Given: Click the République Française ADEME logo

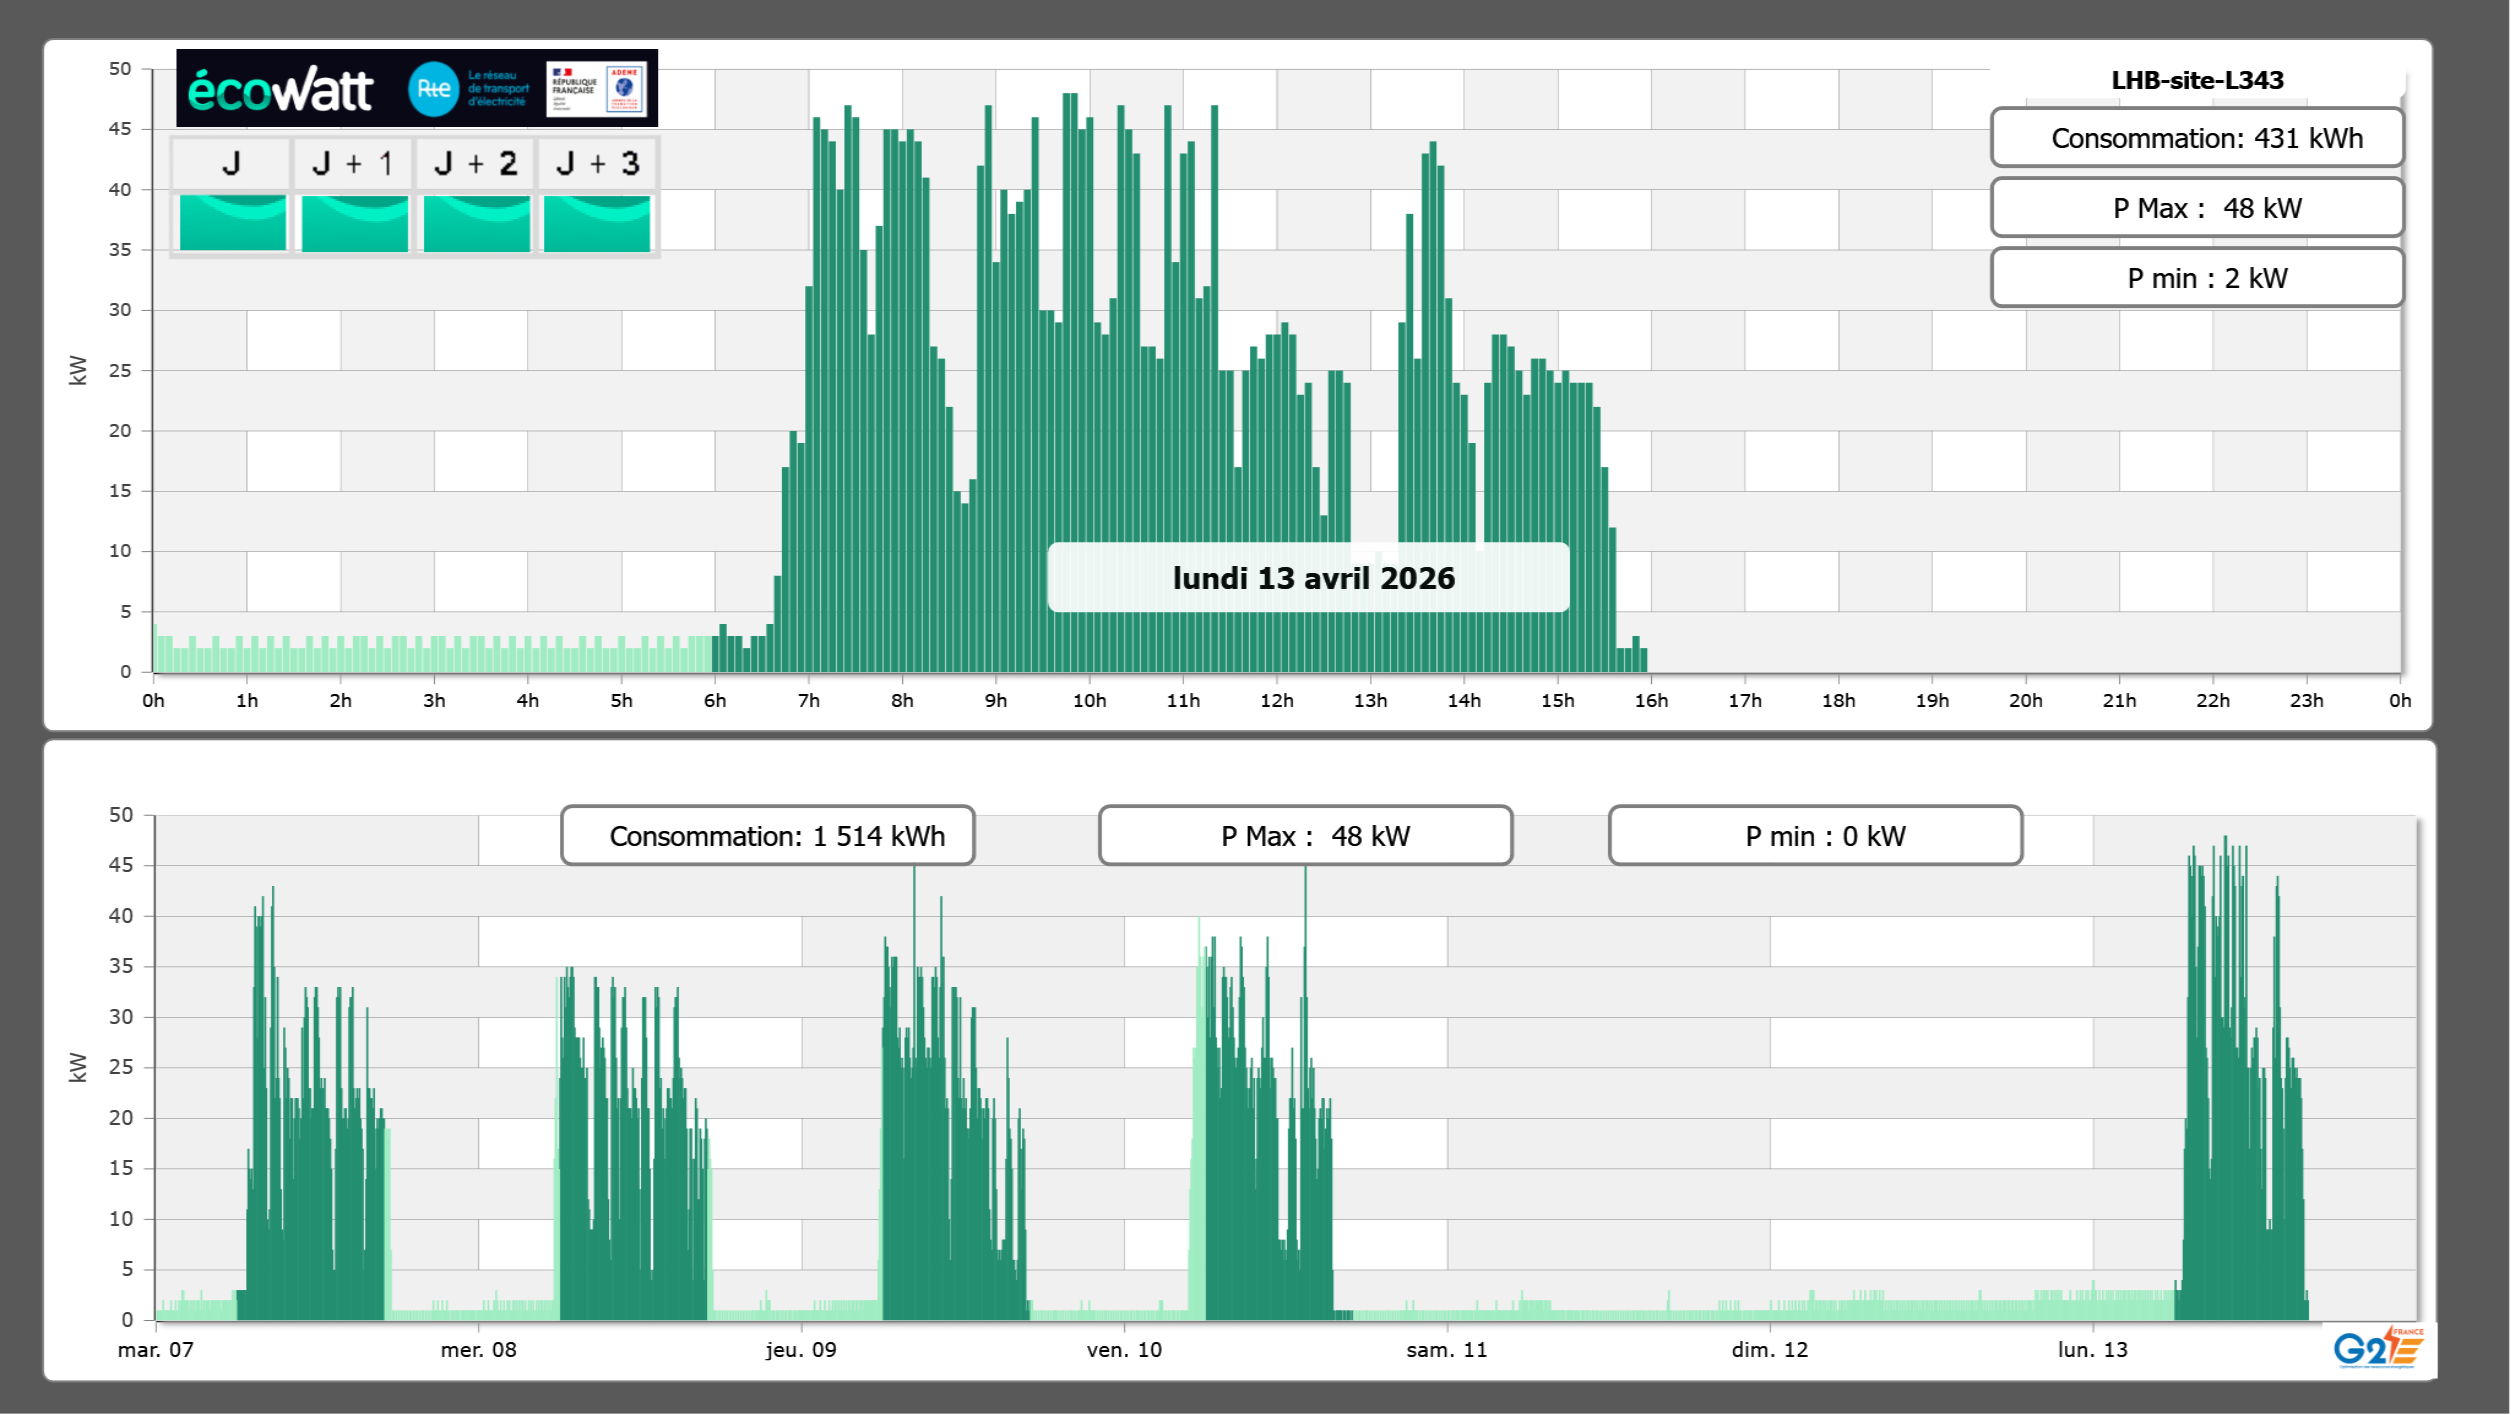Looking at the screenshot, I should coord(597,89).
